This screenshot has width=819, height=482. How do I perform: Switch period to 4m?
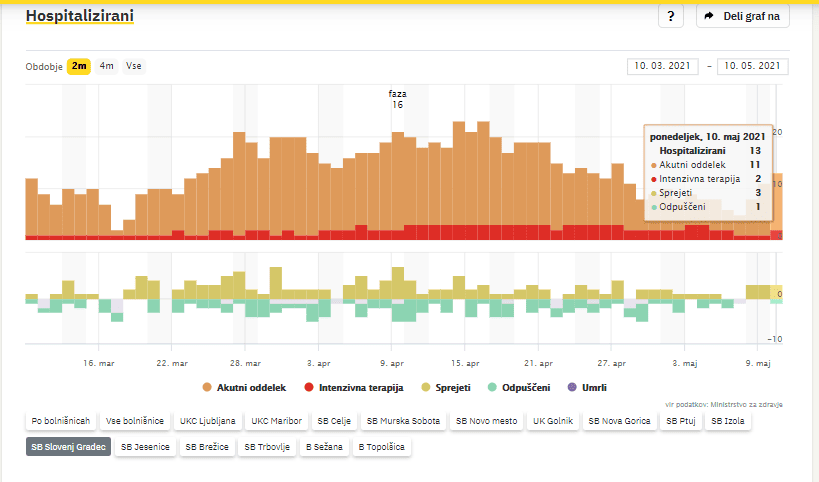coord(106,66)
